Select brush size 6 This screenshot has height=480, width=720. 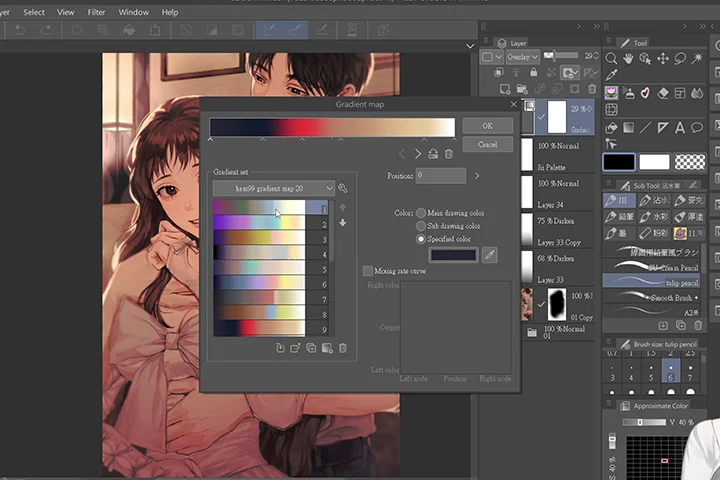(x=670, y=371)
